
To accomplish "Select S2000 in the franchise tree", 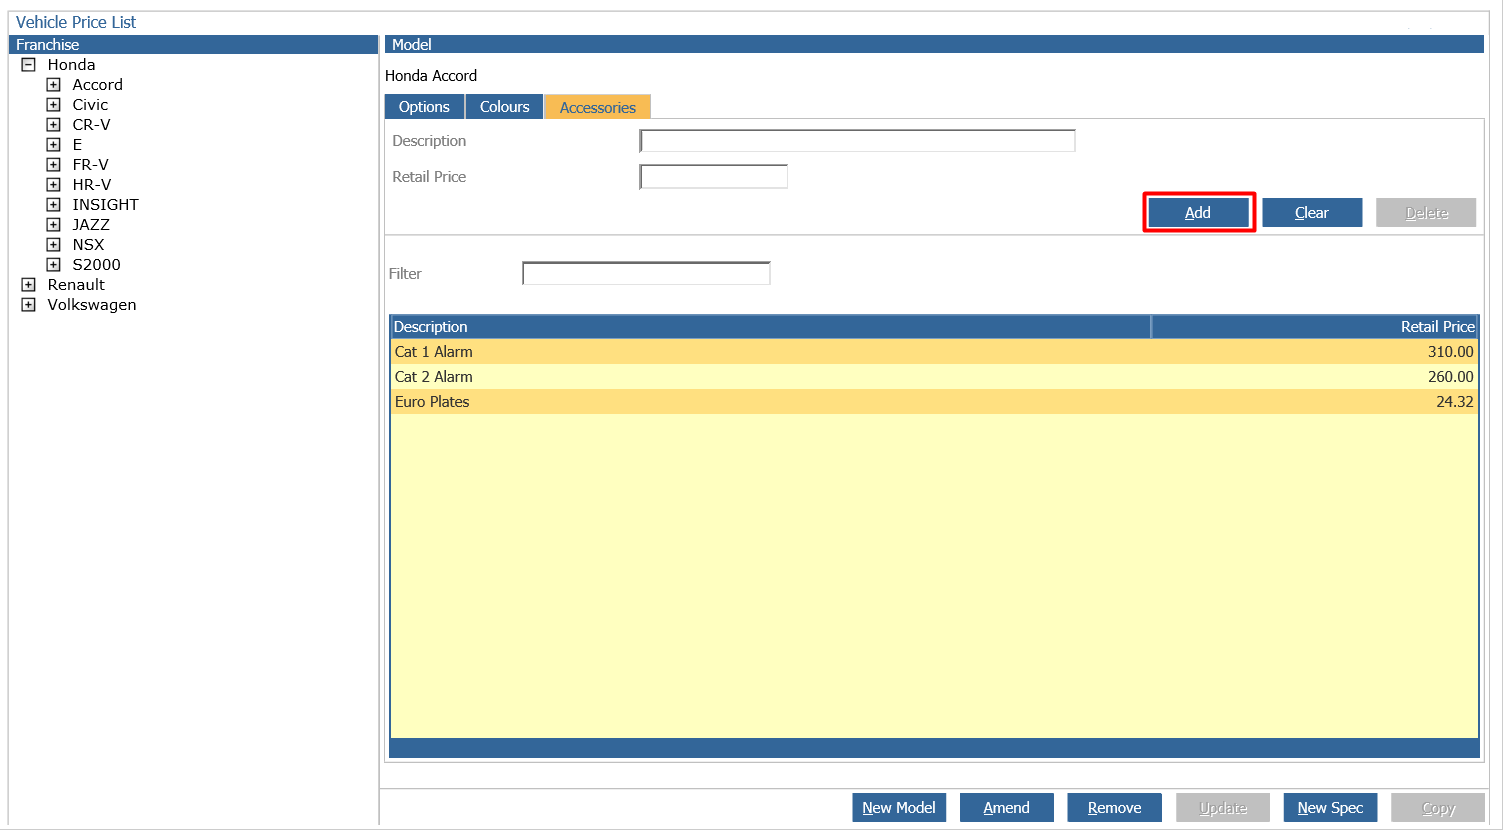I will point(96,265).
